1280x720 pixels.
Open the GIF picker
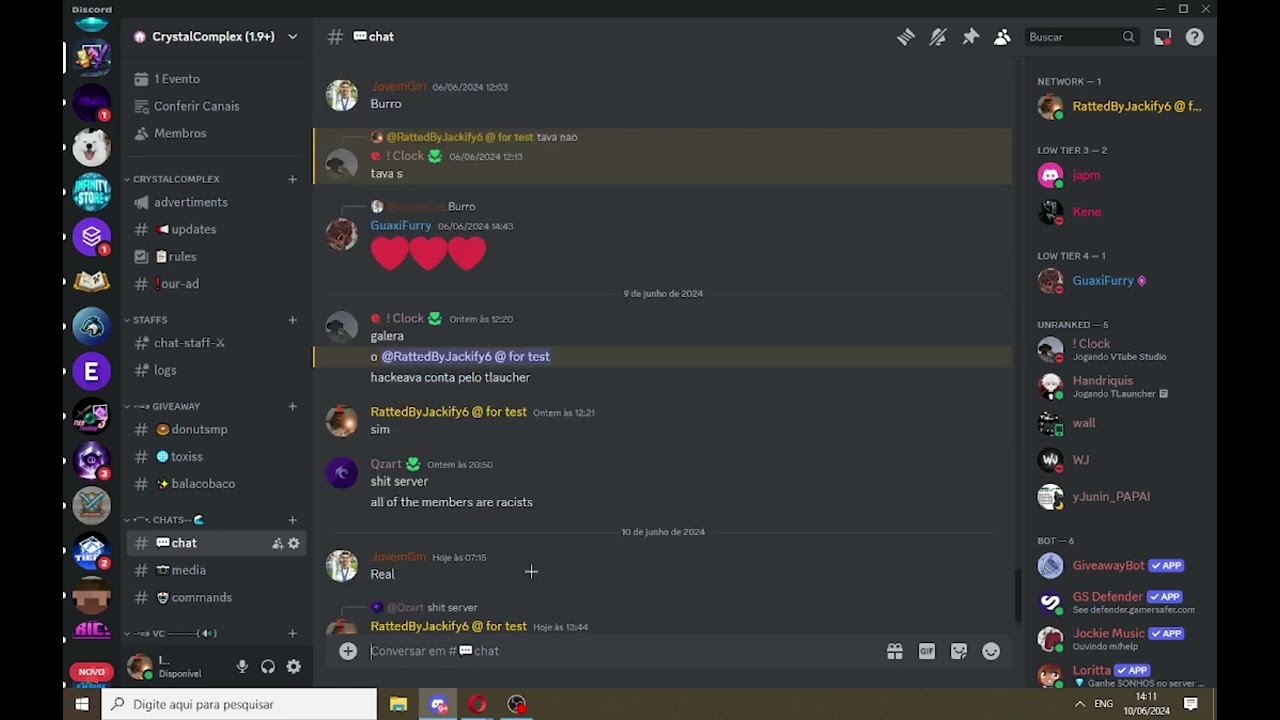[927, 651]
